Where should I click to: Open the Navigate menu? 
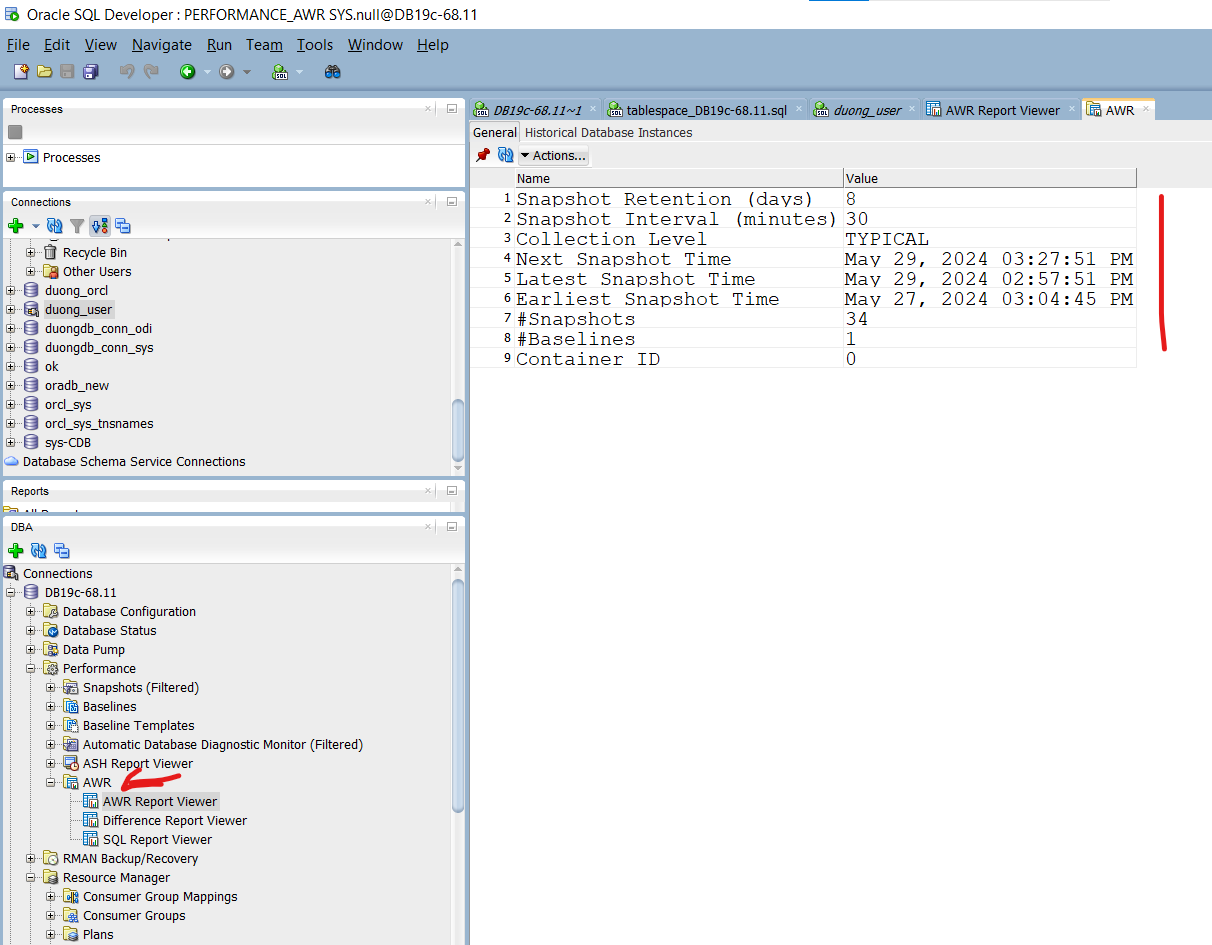coord(162,45)
